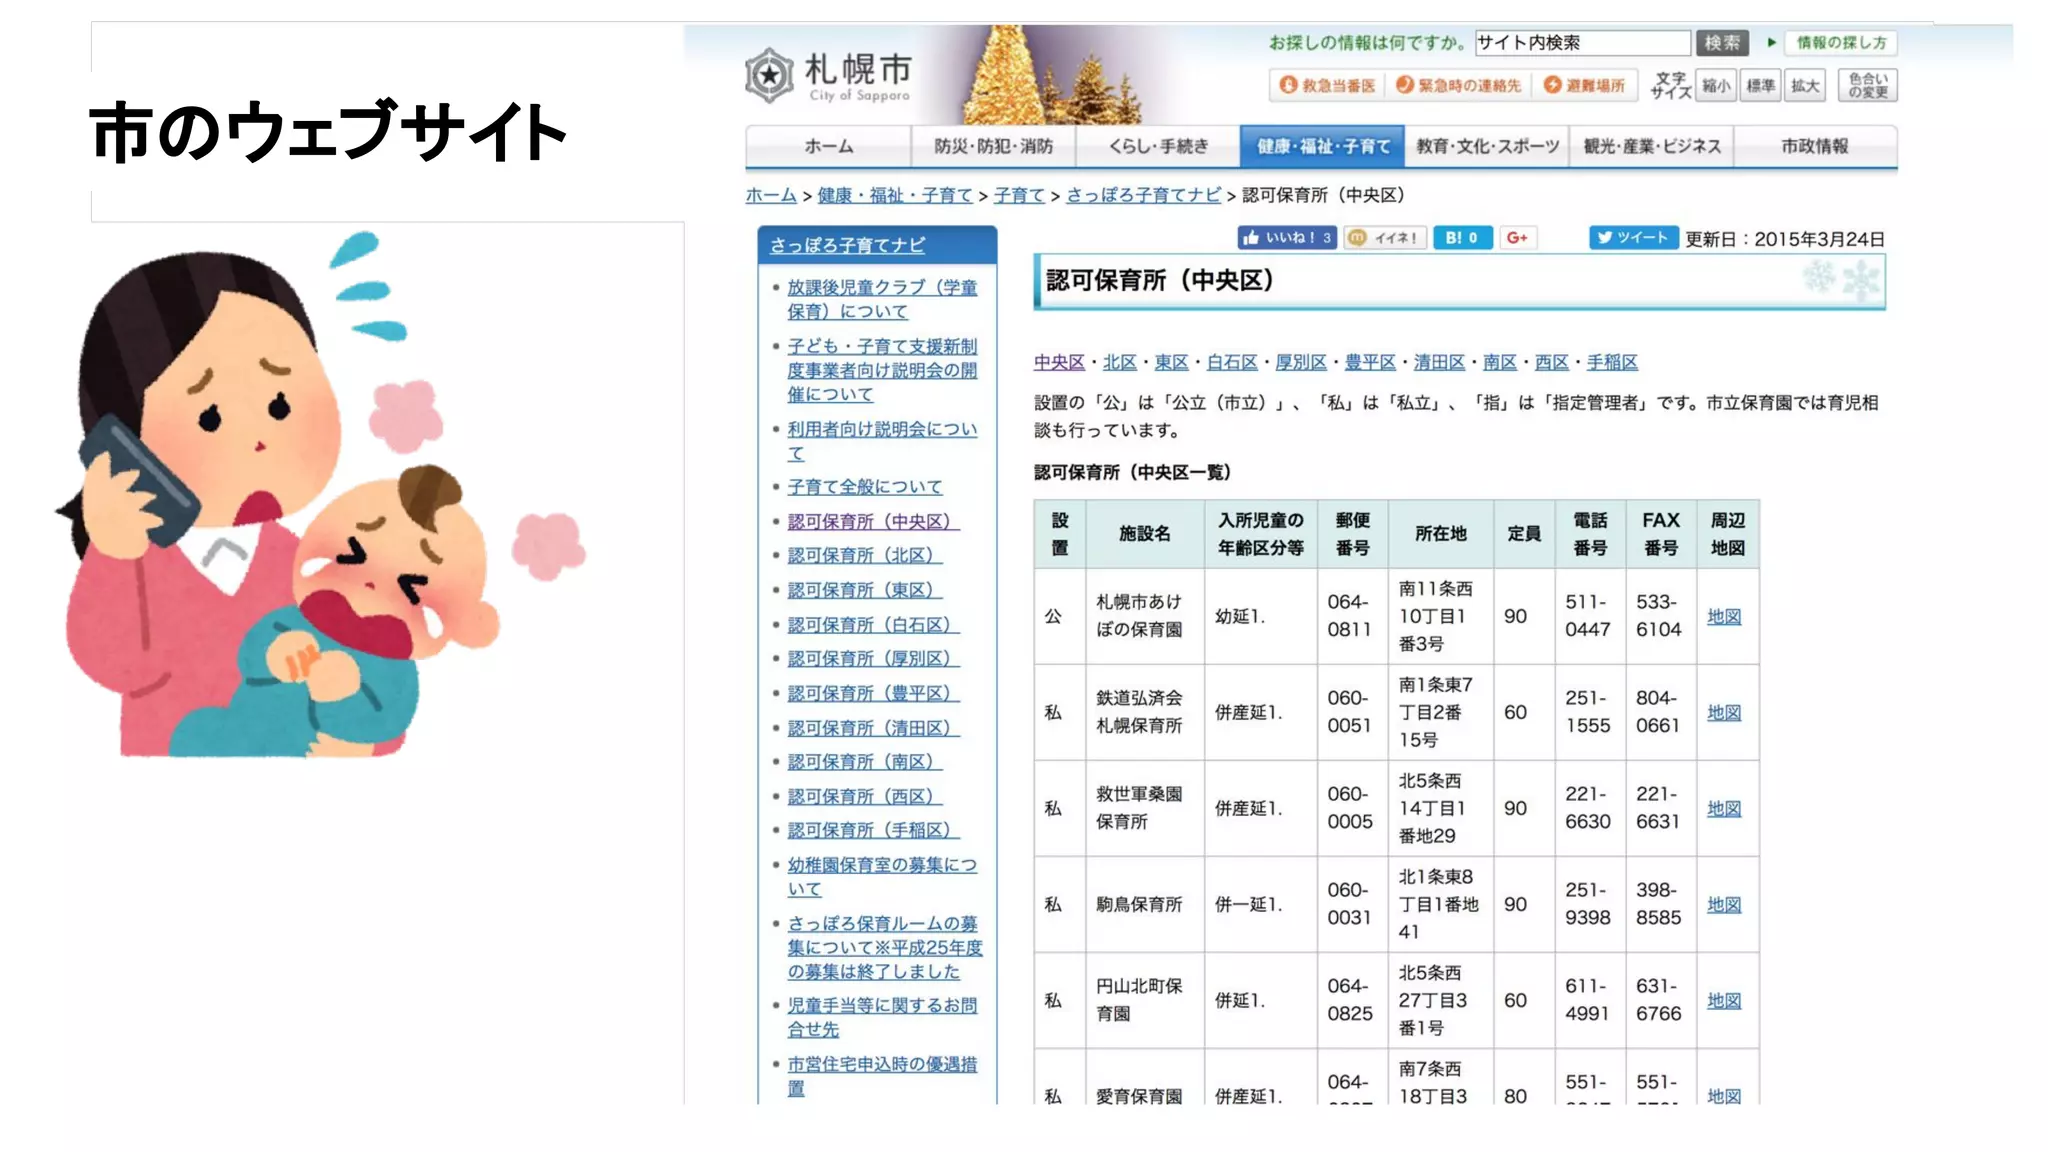Open the 地図 link for 札幌市あけぼの保育園

click(1724, 617)
